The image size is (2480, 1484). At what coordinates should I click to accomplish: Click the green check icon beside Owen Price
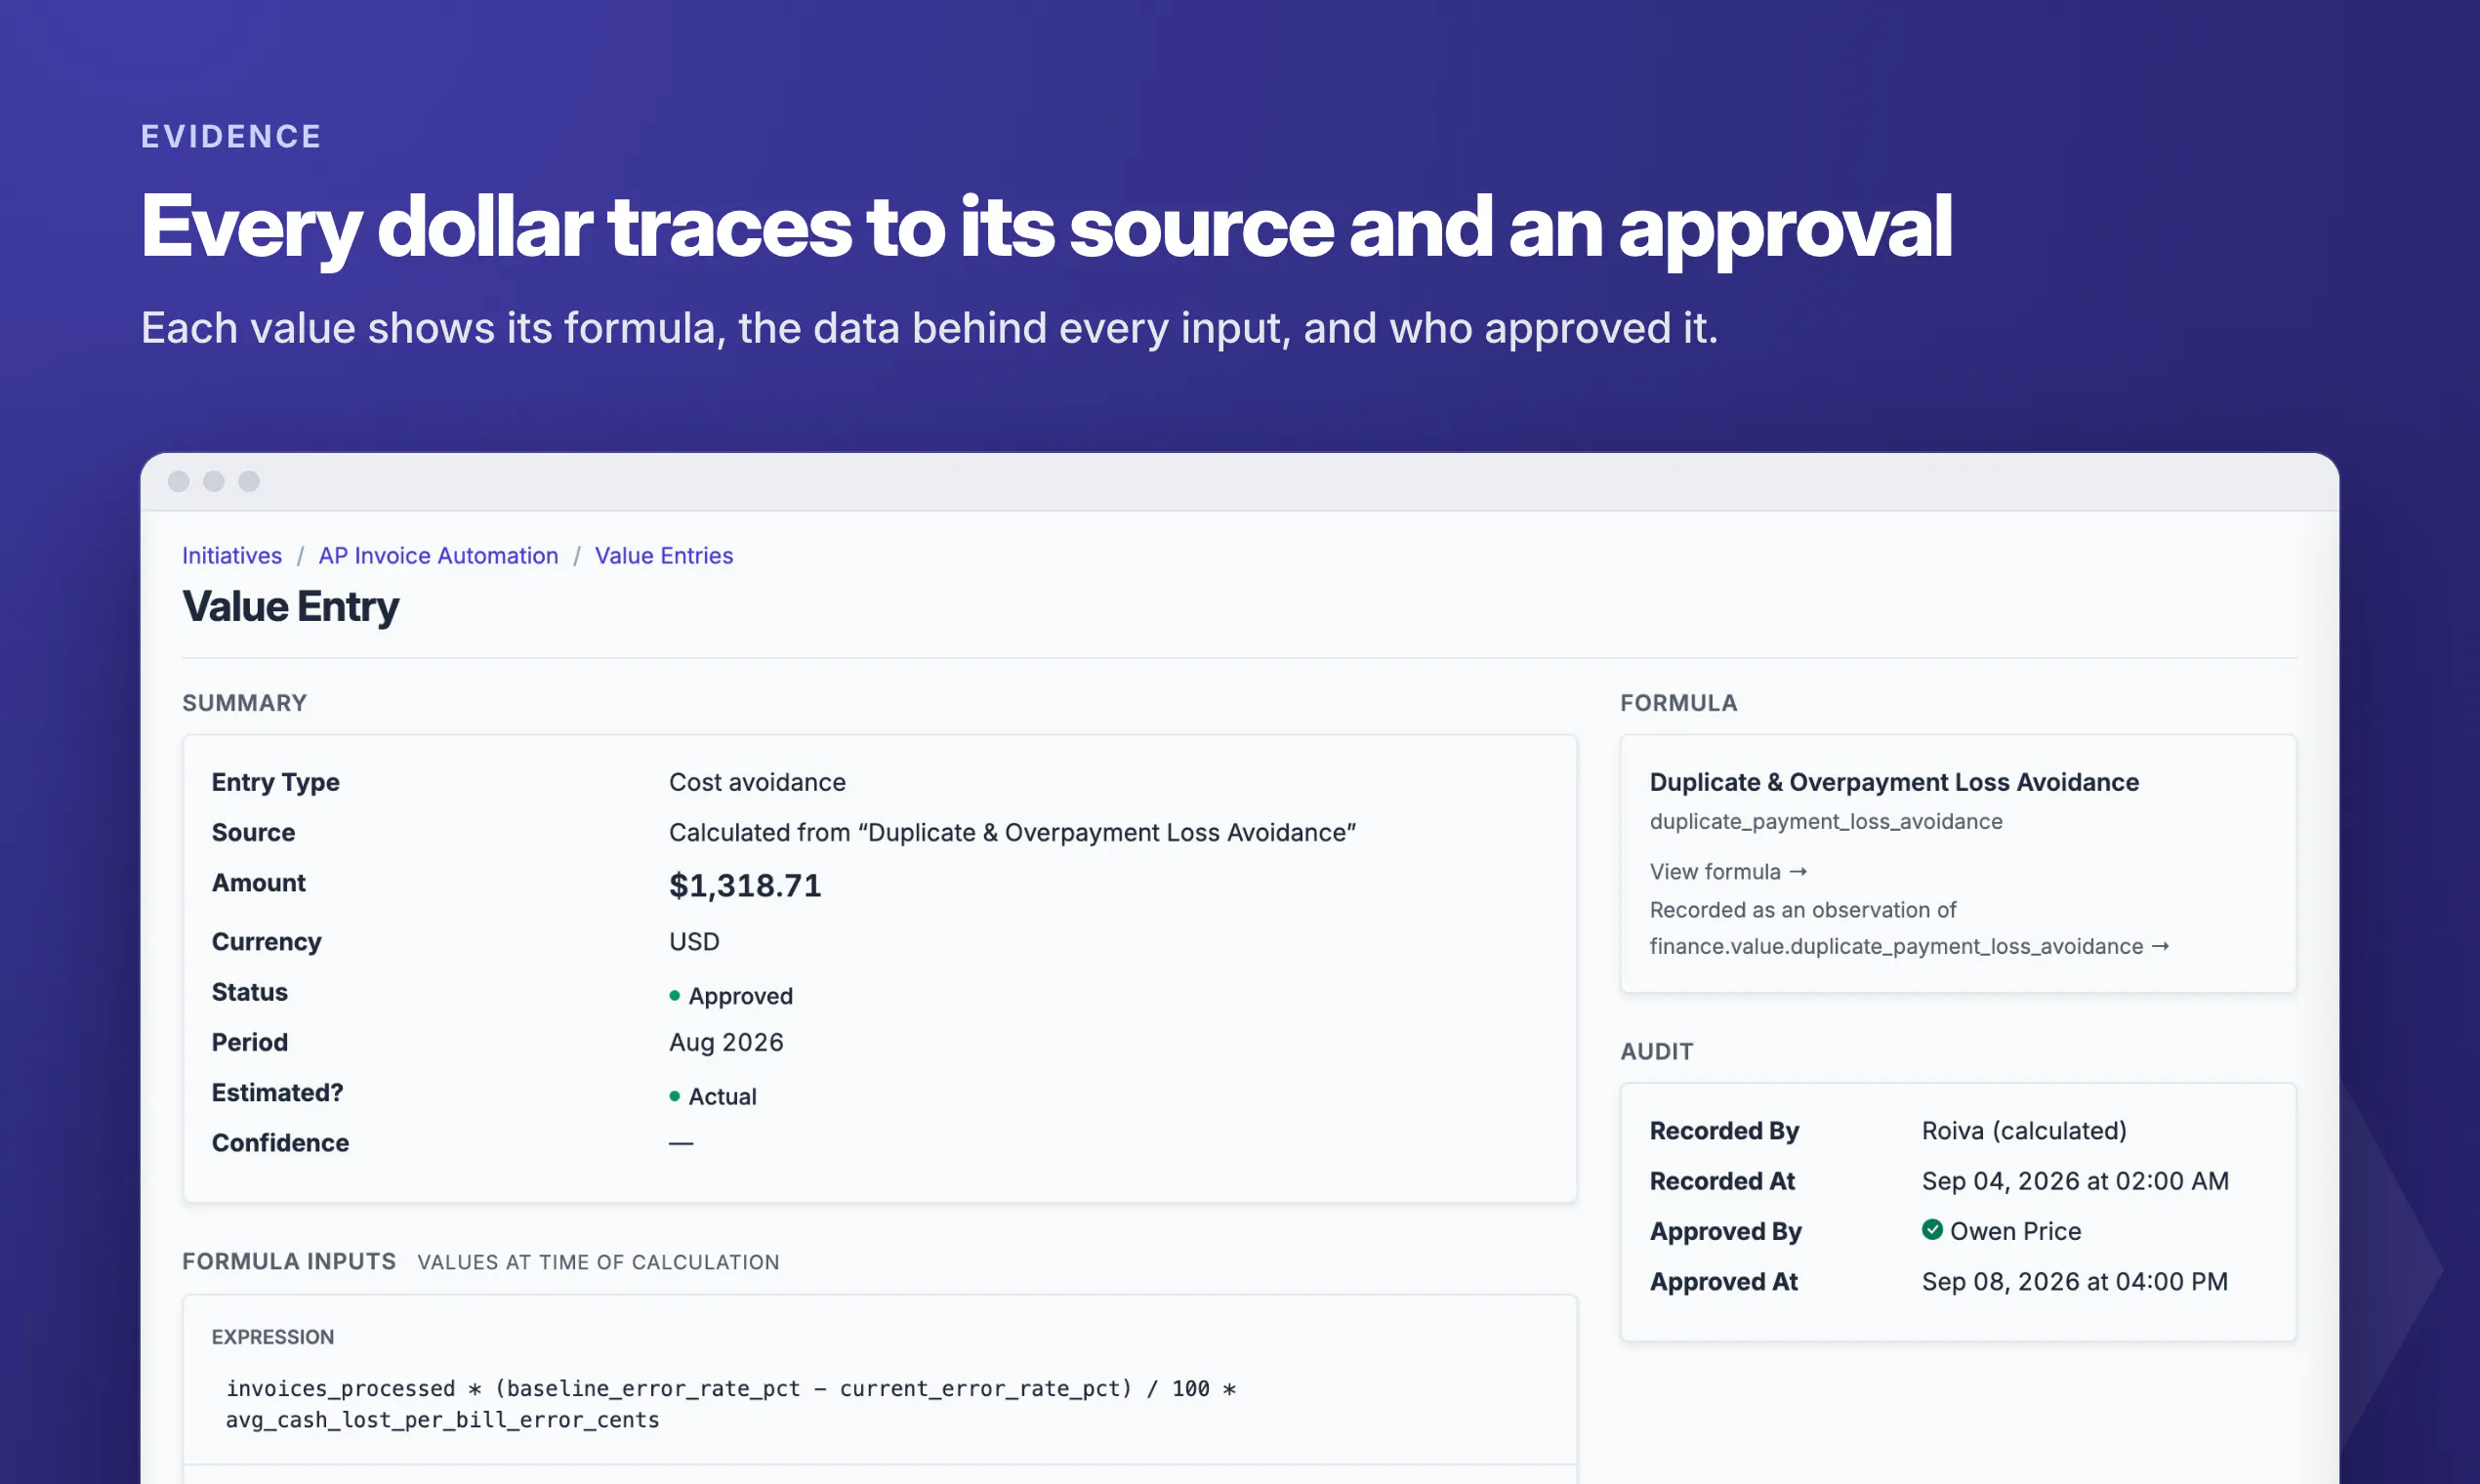tap(1932, 1230)
